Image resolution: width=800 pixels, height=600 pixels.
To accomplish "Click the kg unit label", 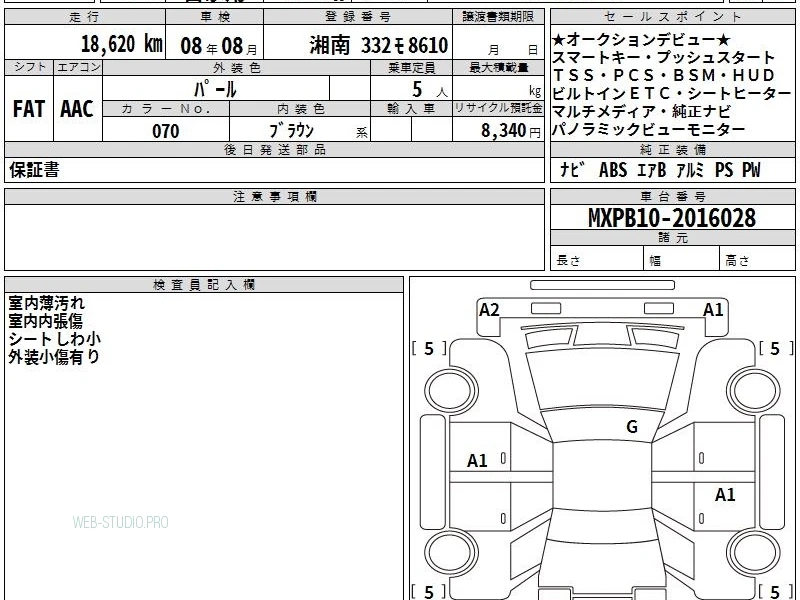I will (x=535, y=91).
